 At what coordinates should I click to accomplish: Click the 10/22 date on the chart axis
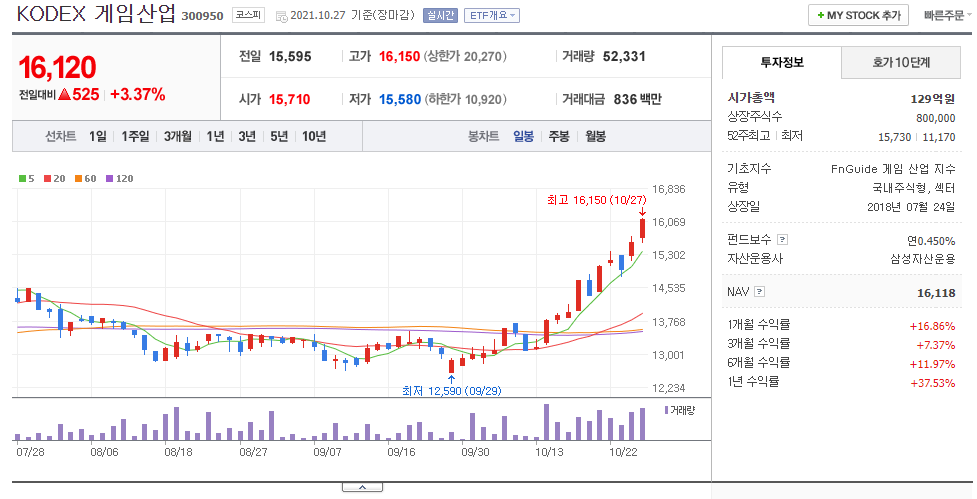(623, 452)
